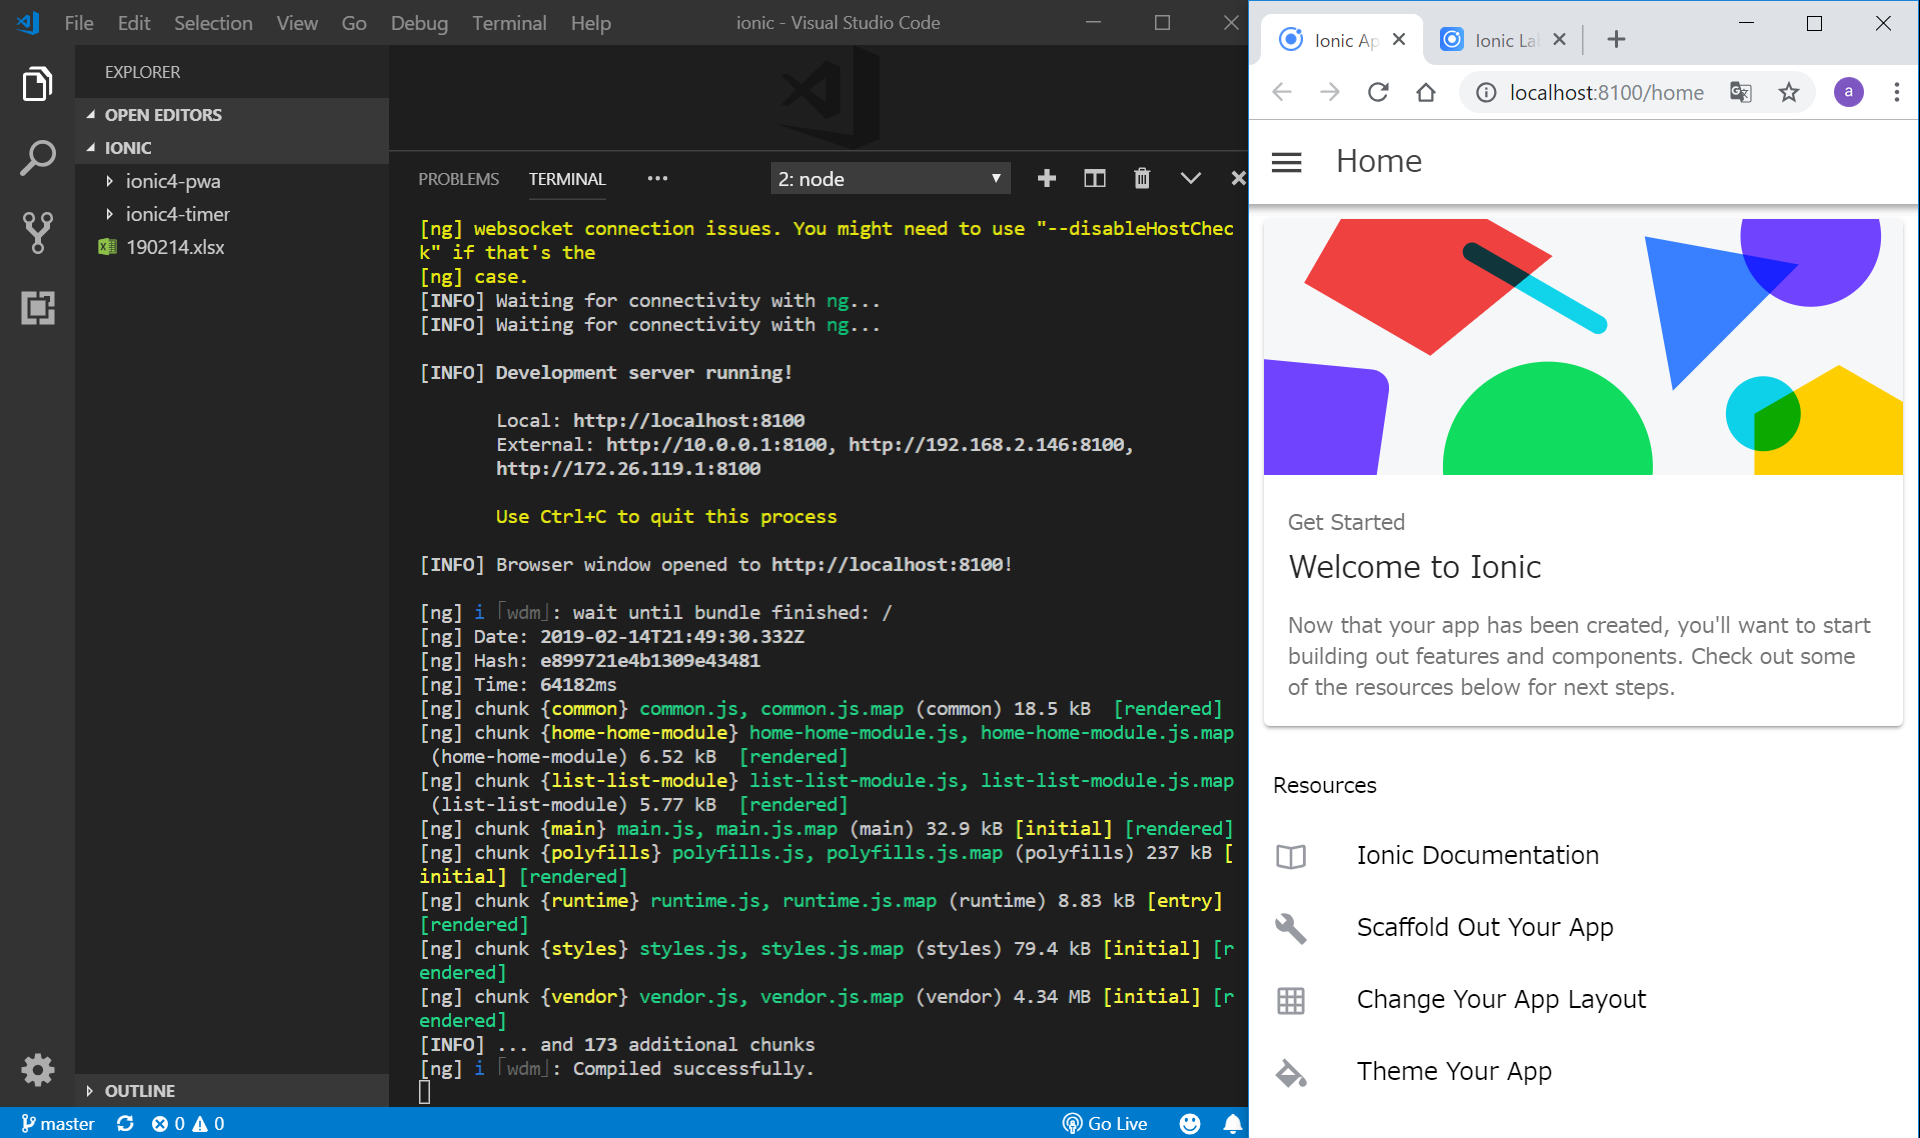Click the terminal cursor prompt line
Screen dimensions: 1920x1138
424,1092
